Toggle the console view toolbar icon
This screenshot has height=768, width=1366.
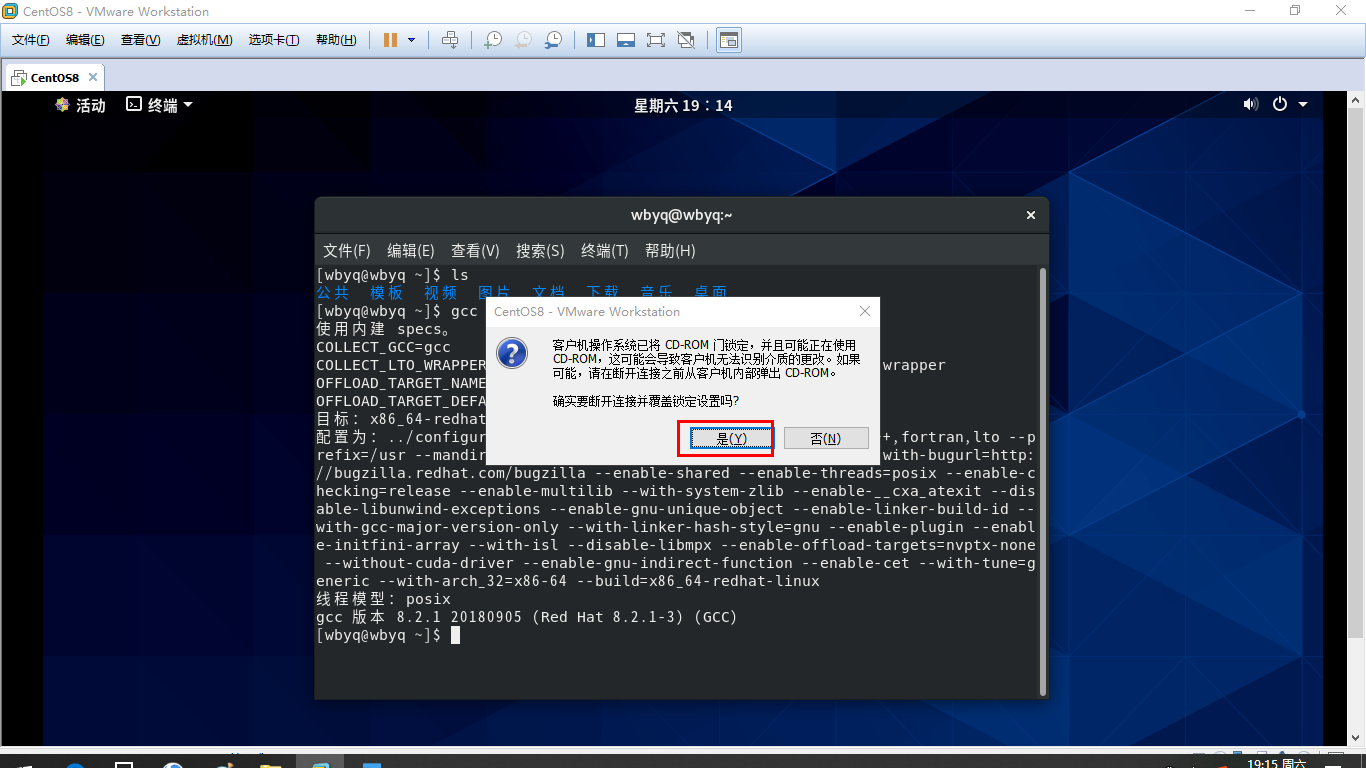click(729, 40)
